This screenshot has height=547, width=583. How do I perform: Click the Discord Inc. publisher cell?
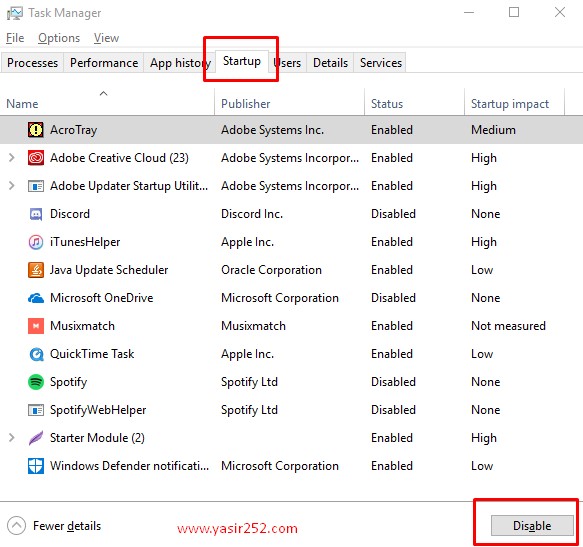point(252,214)
